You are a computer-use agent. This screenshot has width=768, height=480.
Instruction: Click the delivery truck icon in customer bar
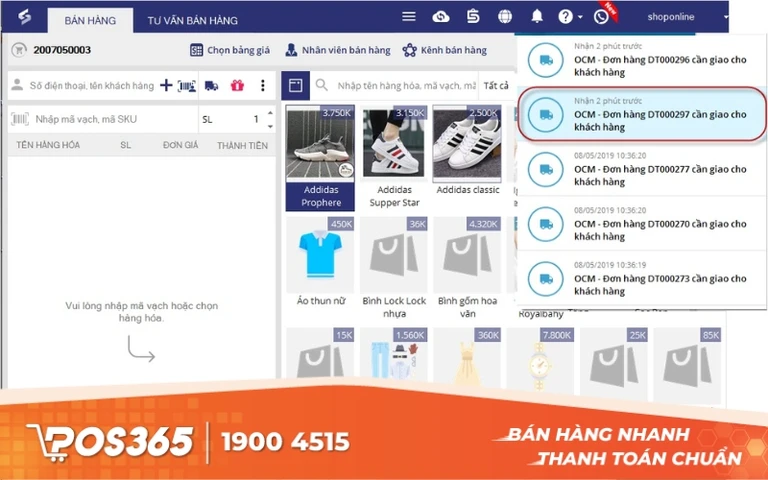211,86
